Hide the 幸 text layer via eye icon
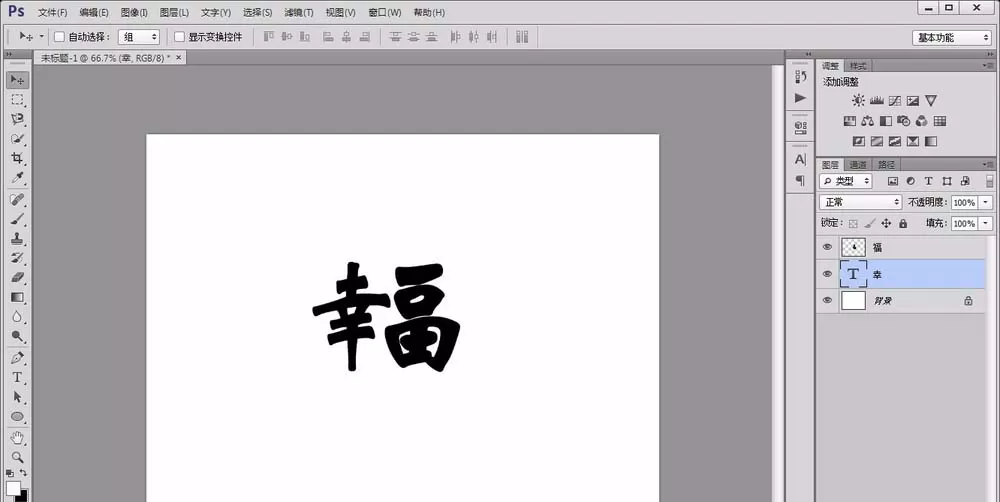This screenshot has height=502, width=1000. [x=827, y=274]
